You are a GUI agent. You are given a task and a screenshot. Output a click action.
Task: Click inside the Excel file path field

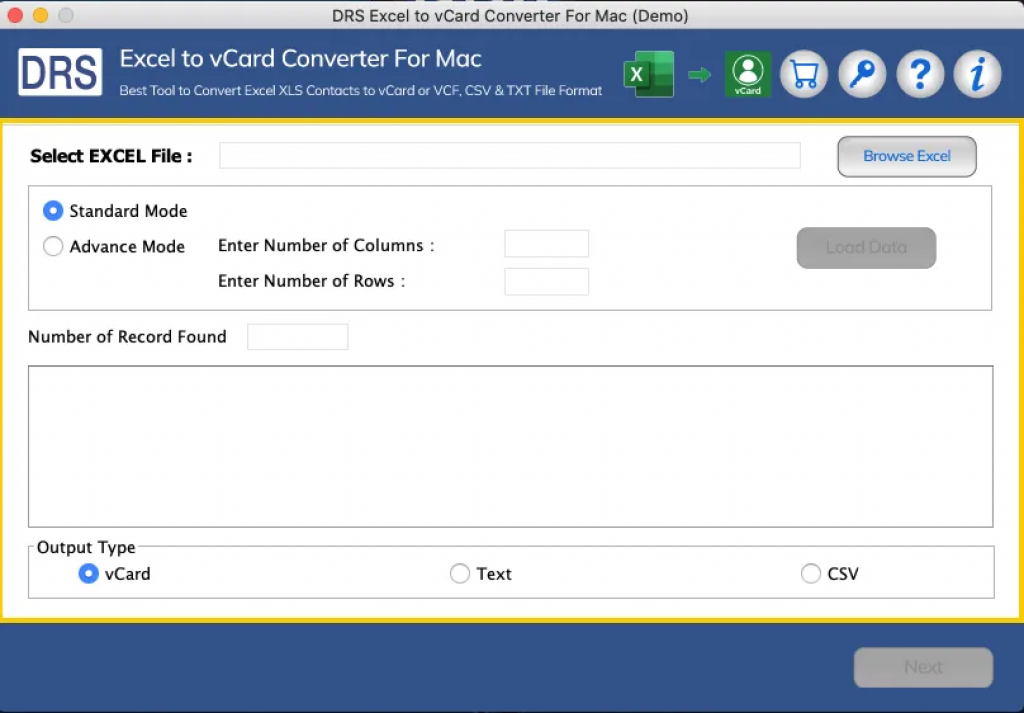(510, 156)
